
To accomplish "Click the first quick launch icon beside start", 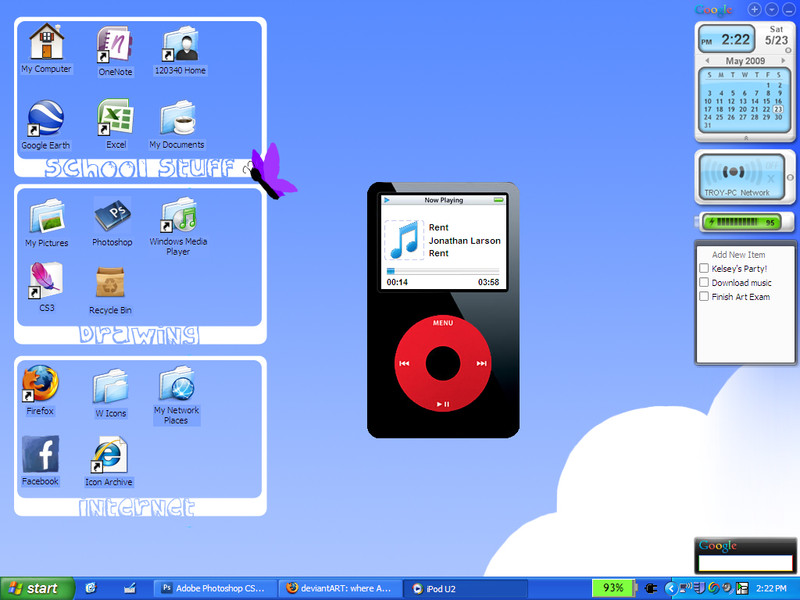I will point(91,588).
